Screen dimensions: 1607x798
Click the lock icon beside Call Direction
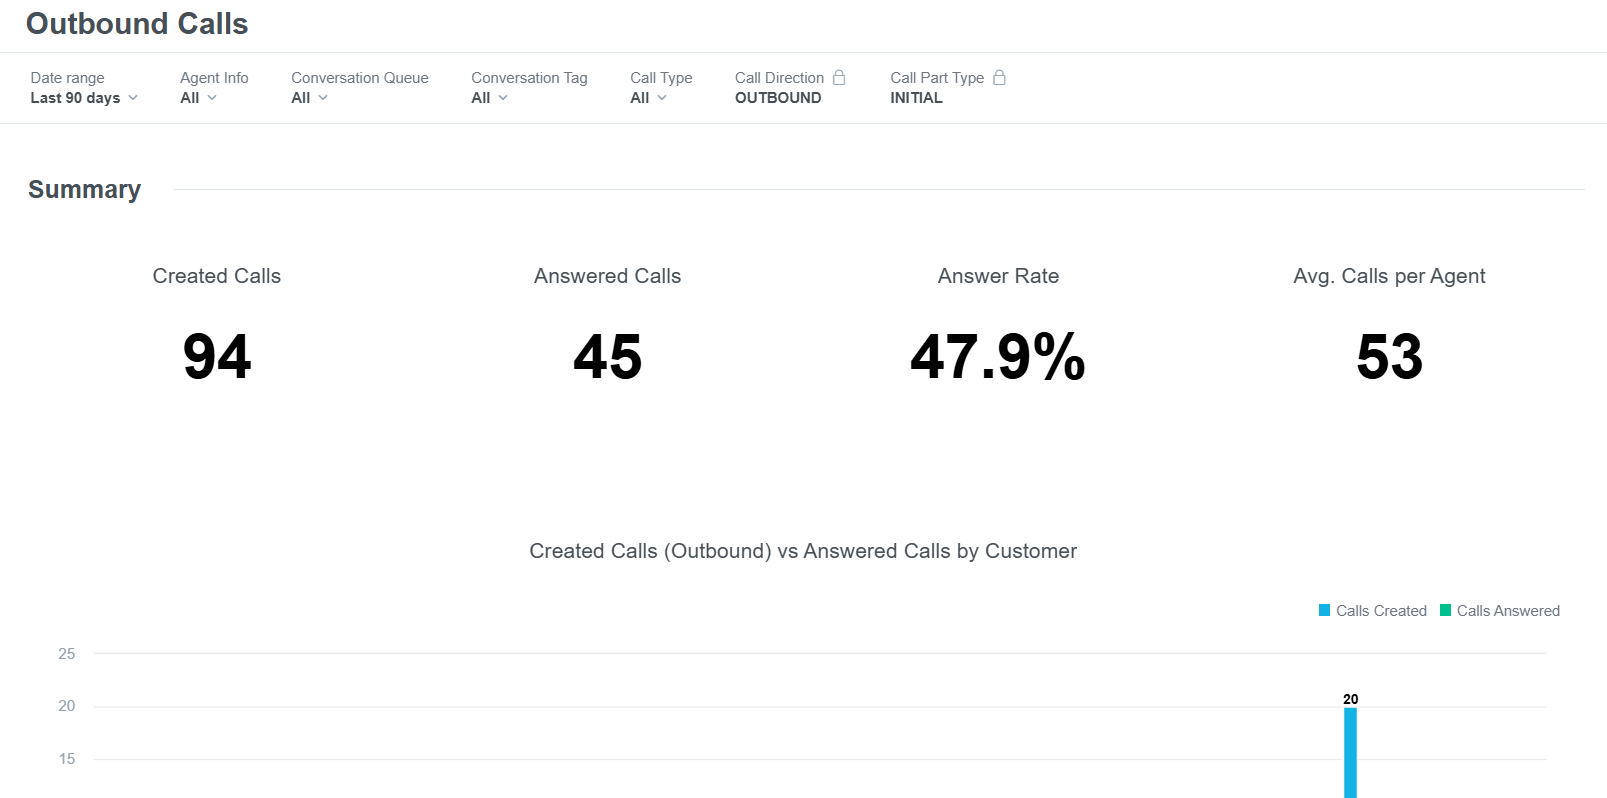[x=839, y=77]
